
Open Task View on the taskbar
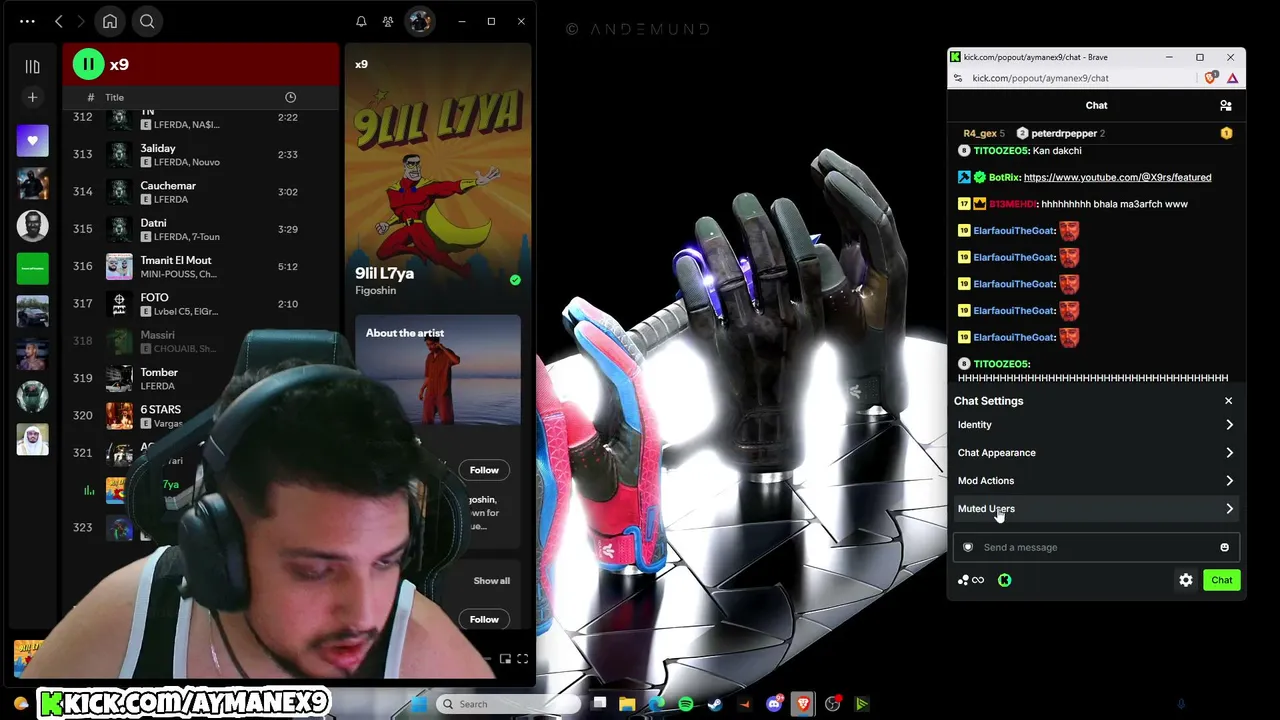(599, 704)
